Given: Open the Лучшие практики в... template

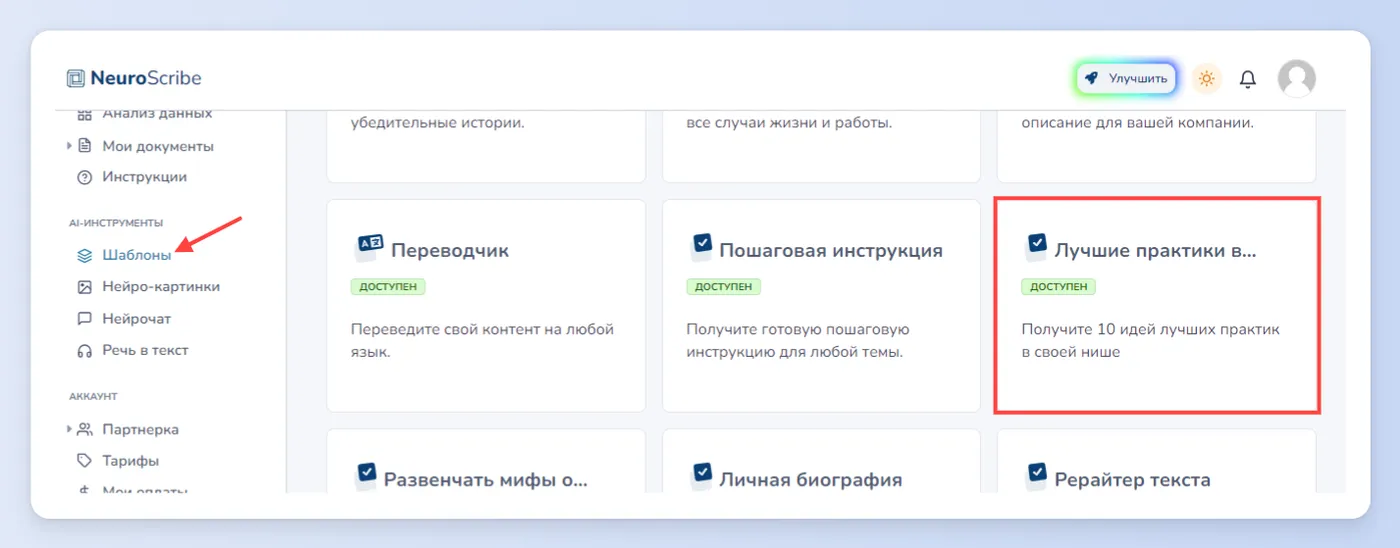Looking at the screenshot, I should point(1157,305).
